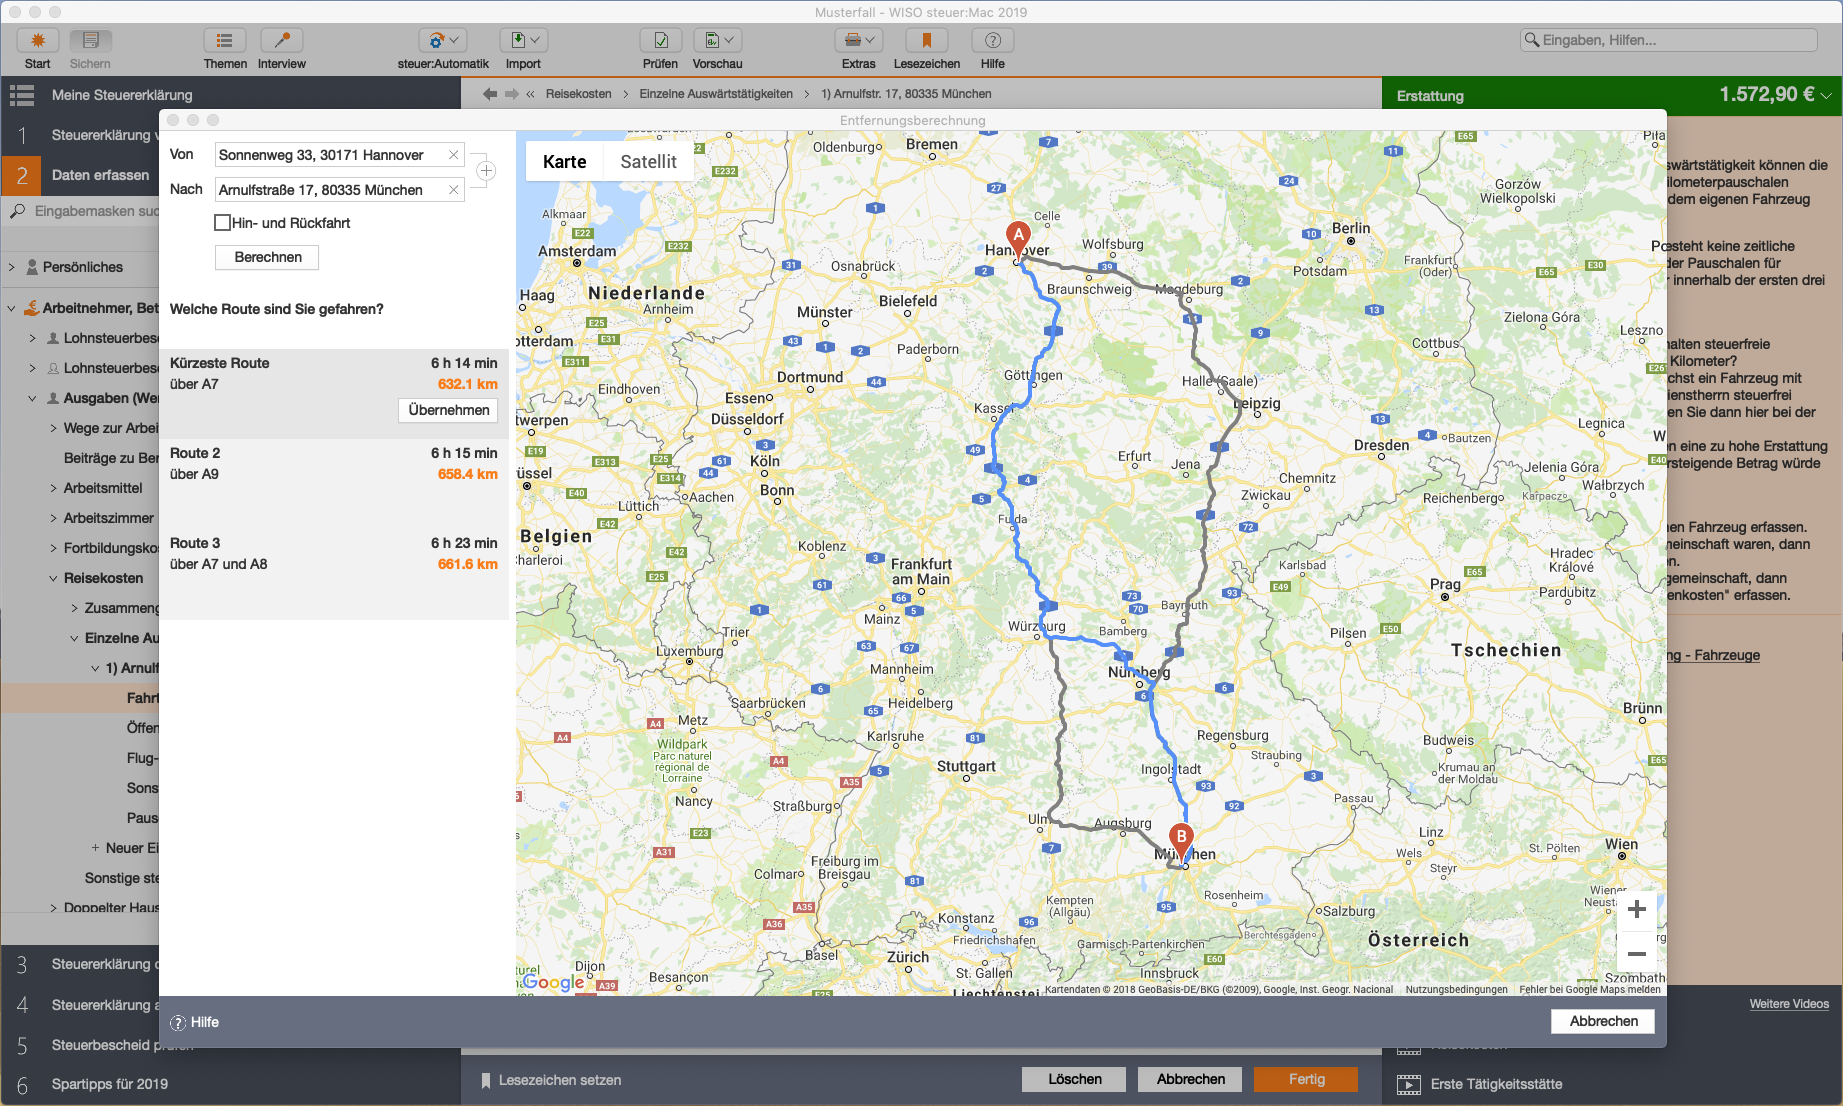Open Hilfe in the dialog footer

pos(195,1022)
